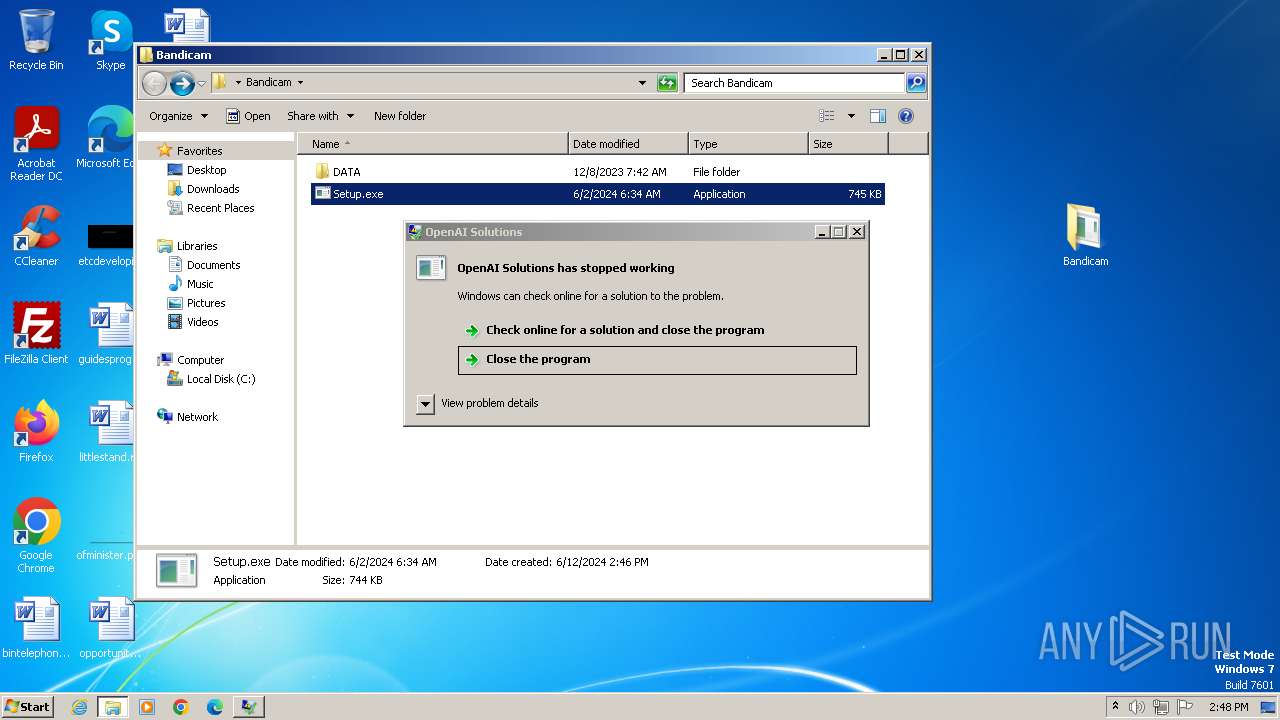Open the volume tray icon
Screen dimensions: 1280x720
1137,707
